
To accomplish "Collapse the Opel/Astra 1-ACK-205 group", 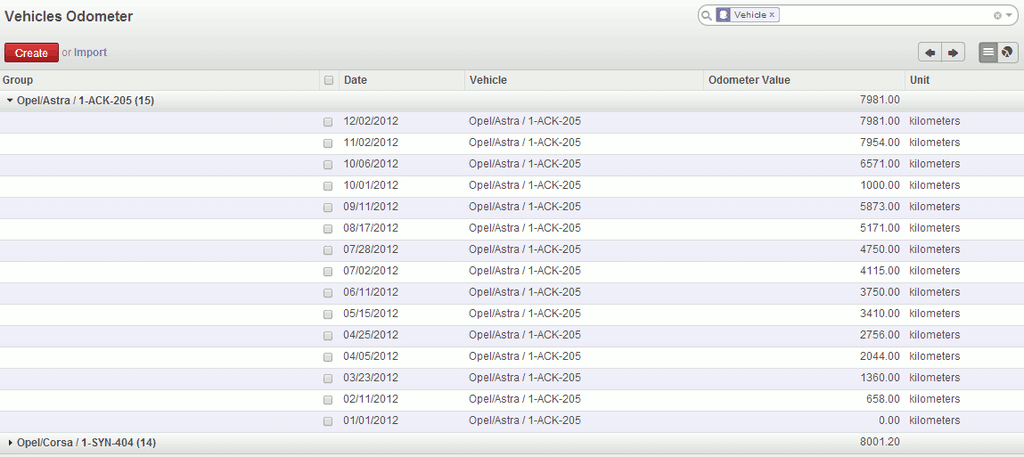I will [x=10, y=101].
